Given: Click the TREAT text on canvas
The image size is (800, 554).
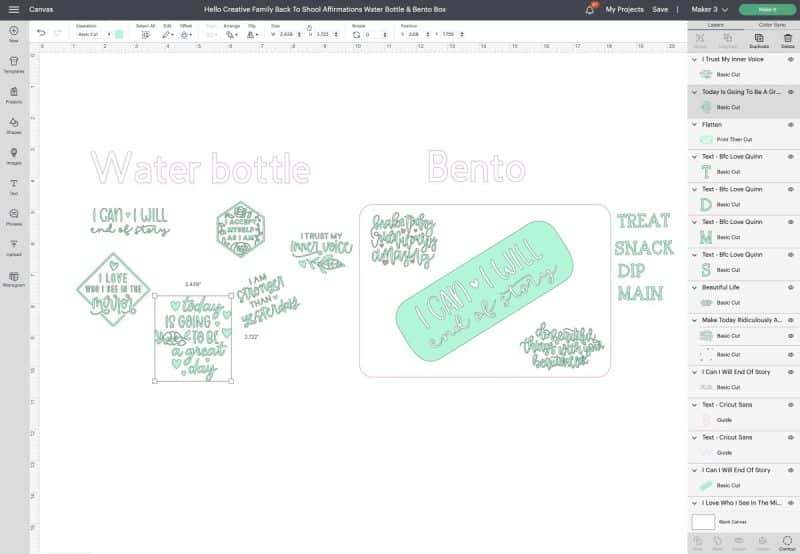Looking at the screenshot, I should pyautogui.click(x=643, y=221).
